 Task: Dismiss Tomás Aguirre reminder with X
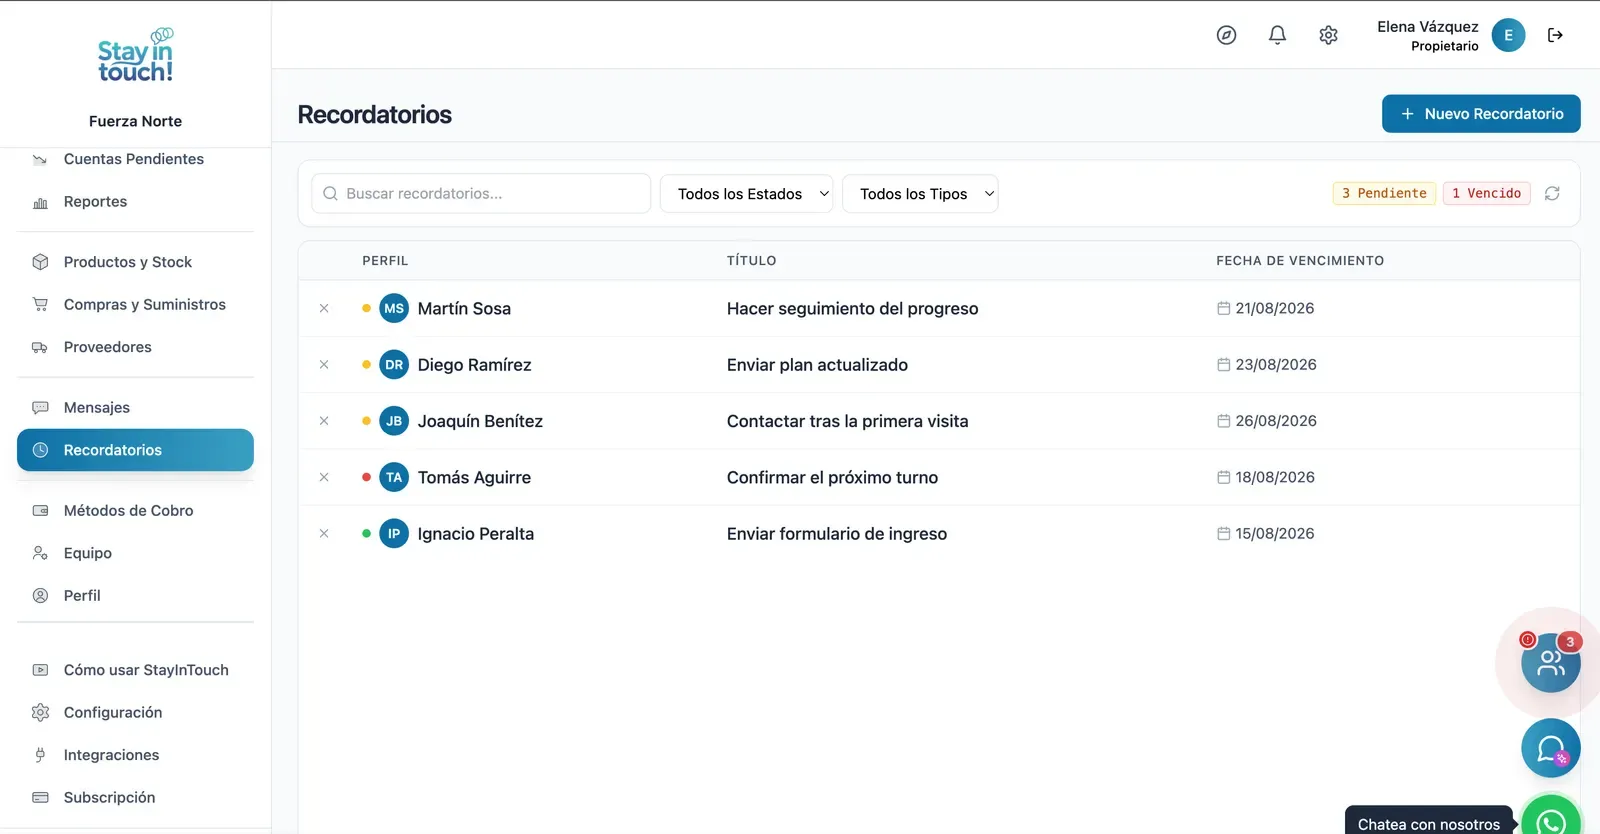324,477
